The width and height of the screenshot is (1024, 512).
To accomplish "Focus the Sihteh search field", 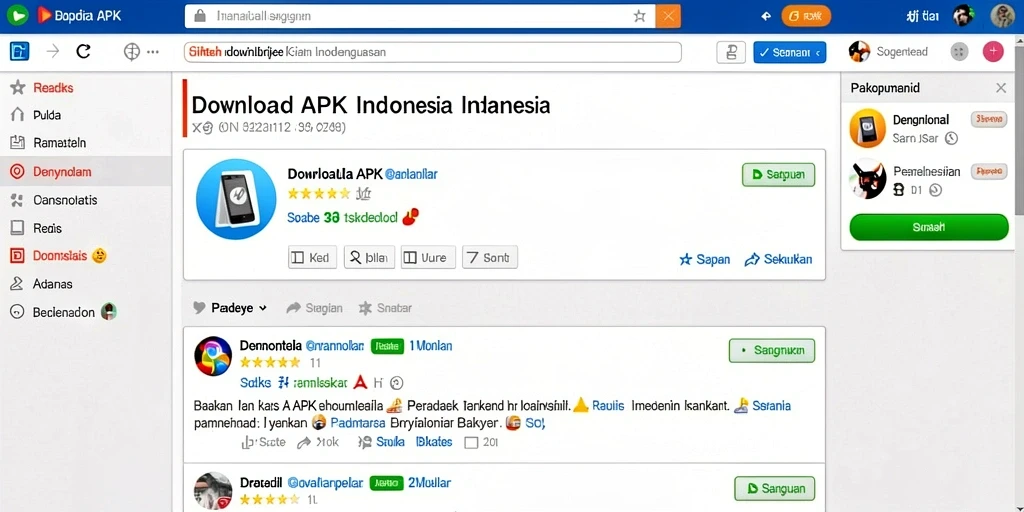I will coord(432,52).
